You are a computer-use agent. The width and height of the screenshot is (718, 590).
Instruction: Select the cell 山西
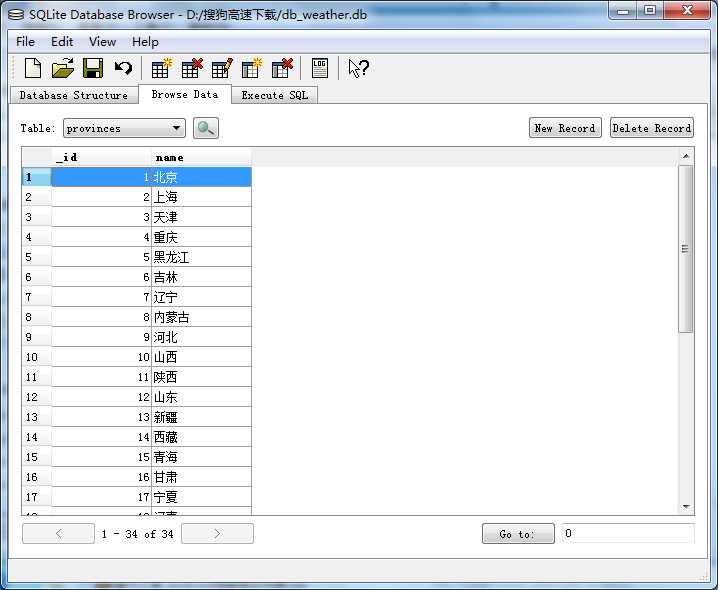[201, 357]
